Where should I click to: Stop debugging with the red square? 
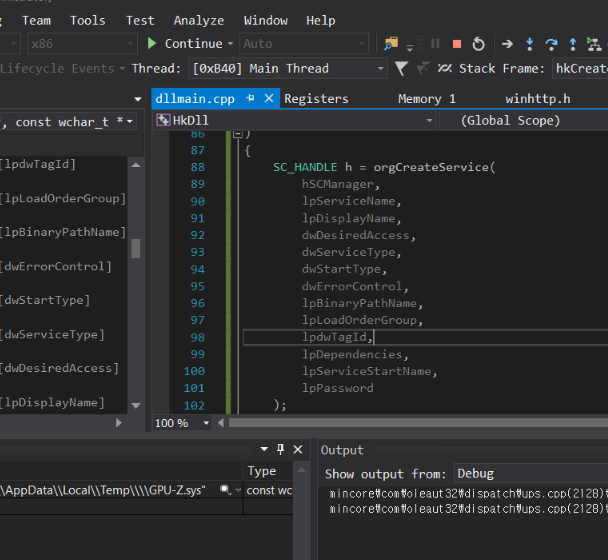click(x=457, y=44)
